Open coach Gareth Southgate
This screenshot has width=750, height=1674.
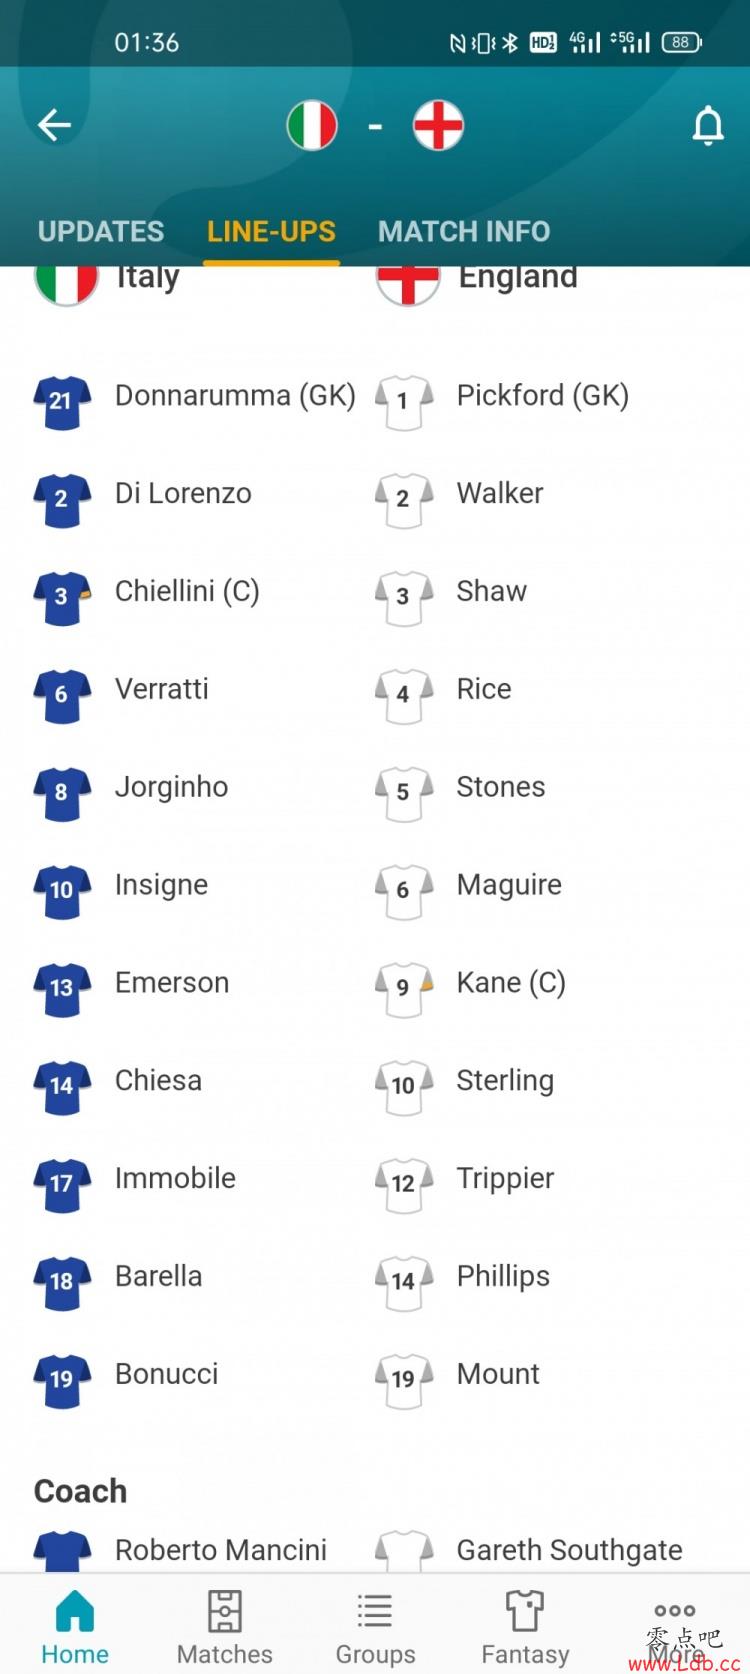[x=569, y=1550]
